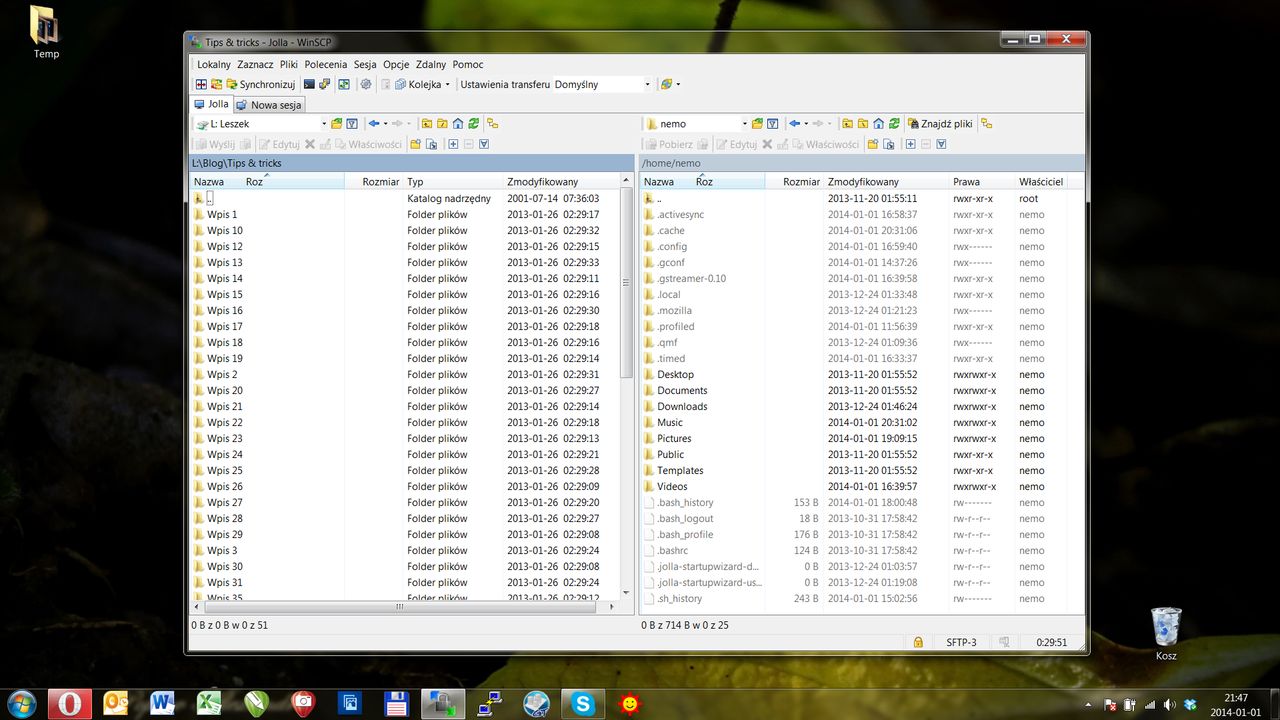The height and width of the screenshot is (720, 1280).
Task: Click remote panel filter icon
Action: 773,124
